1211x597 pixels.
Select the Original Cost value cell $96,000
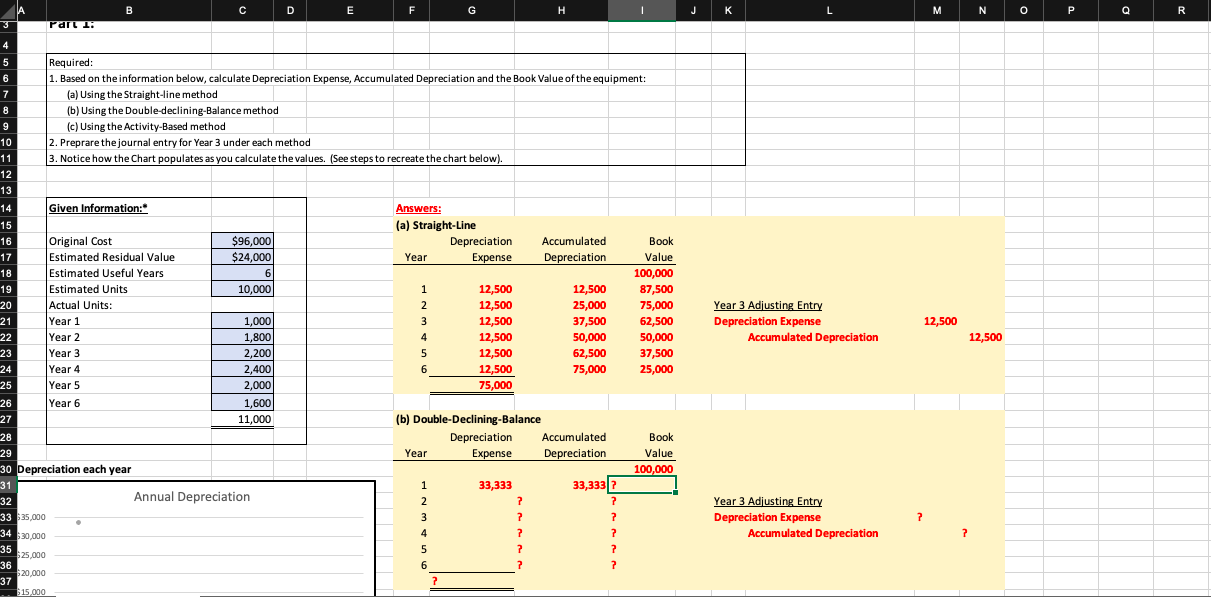tap(241, 241)
